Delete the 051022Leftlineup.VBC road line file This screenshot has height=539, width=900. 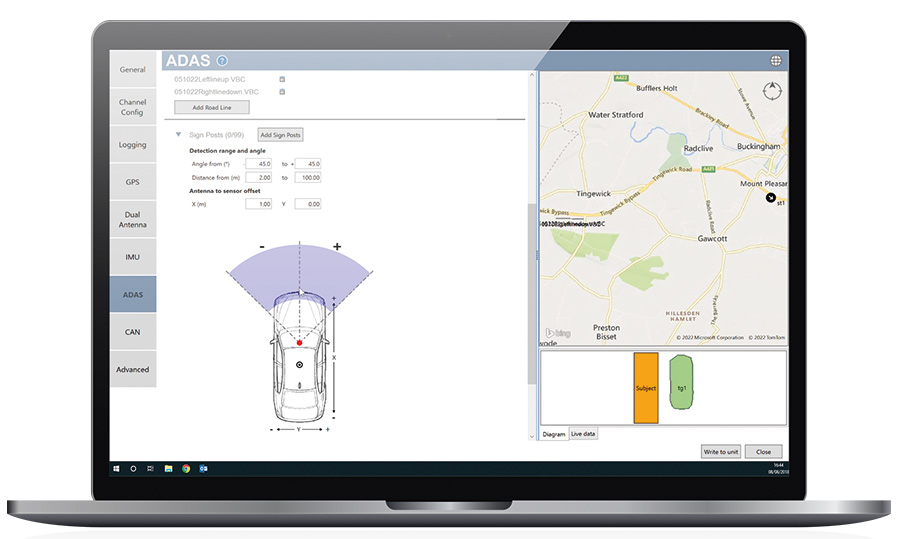(282, 79)
